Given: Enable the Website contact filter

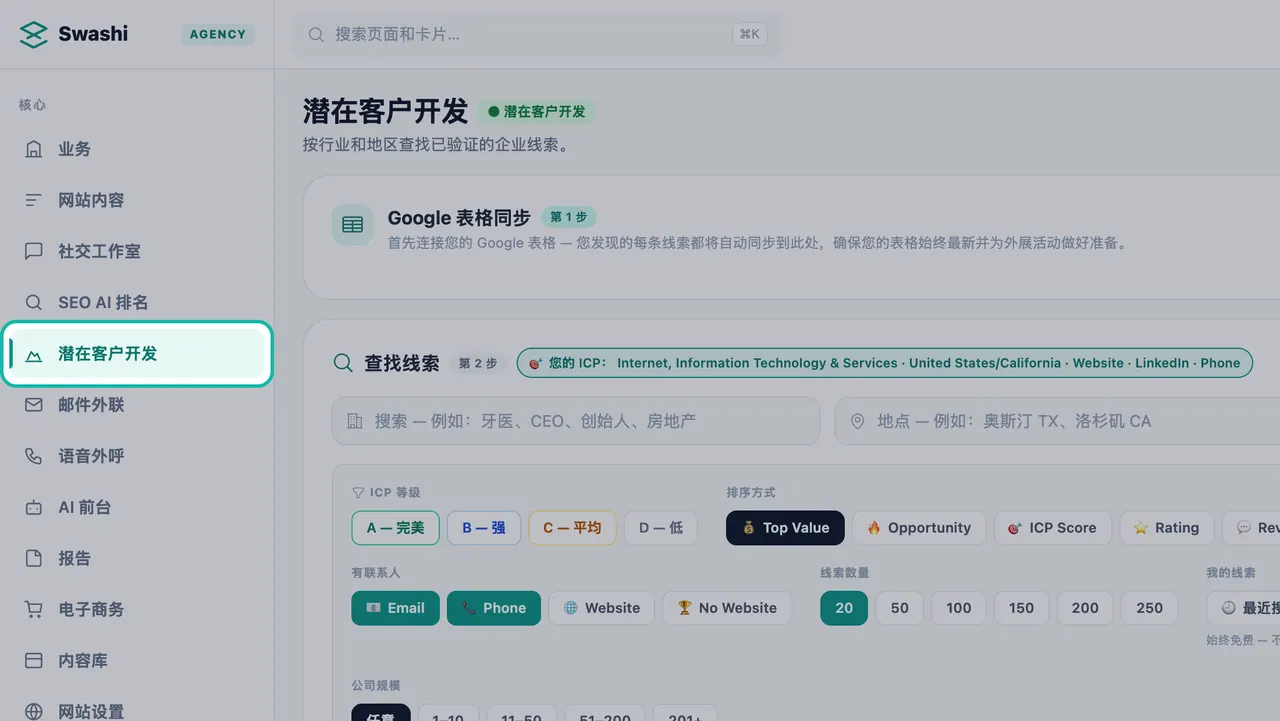Looking at the screenshot, I should coord(602,608).
